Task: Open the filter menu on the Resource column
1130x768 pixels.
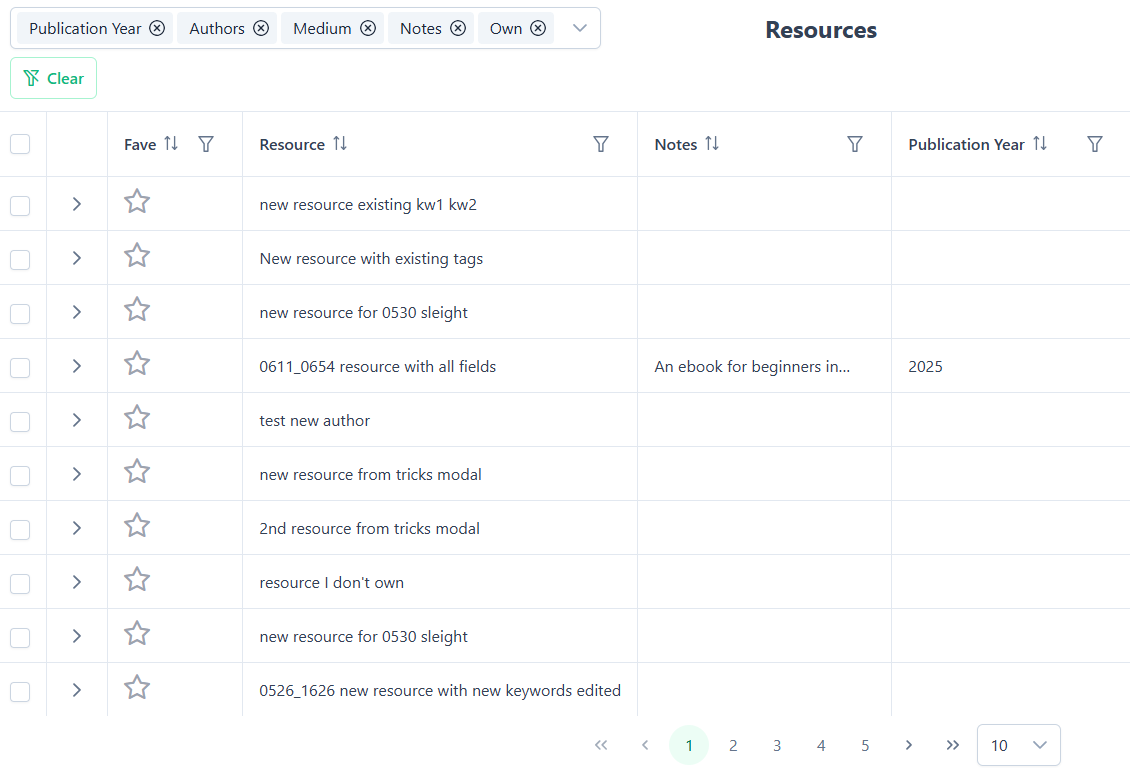Action: click(x=601, y=144)
